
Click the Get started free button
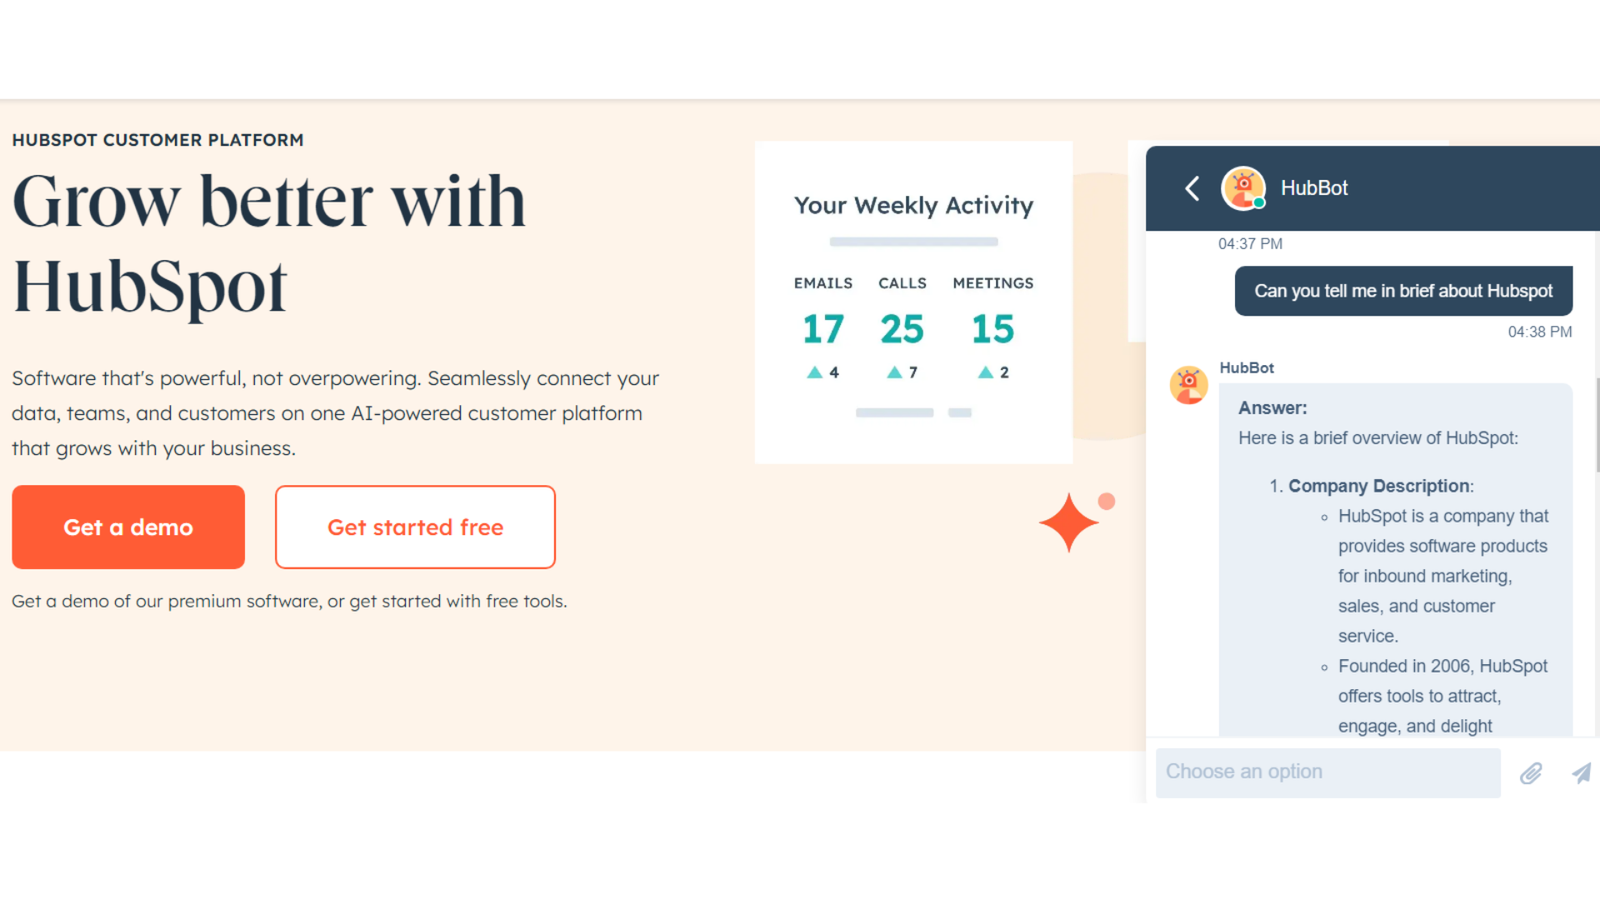click(x=415, y=527)
